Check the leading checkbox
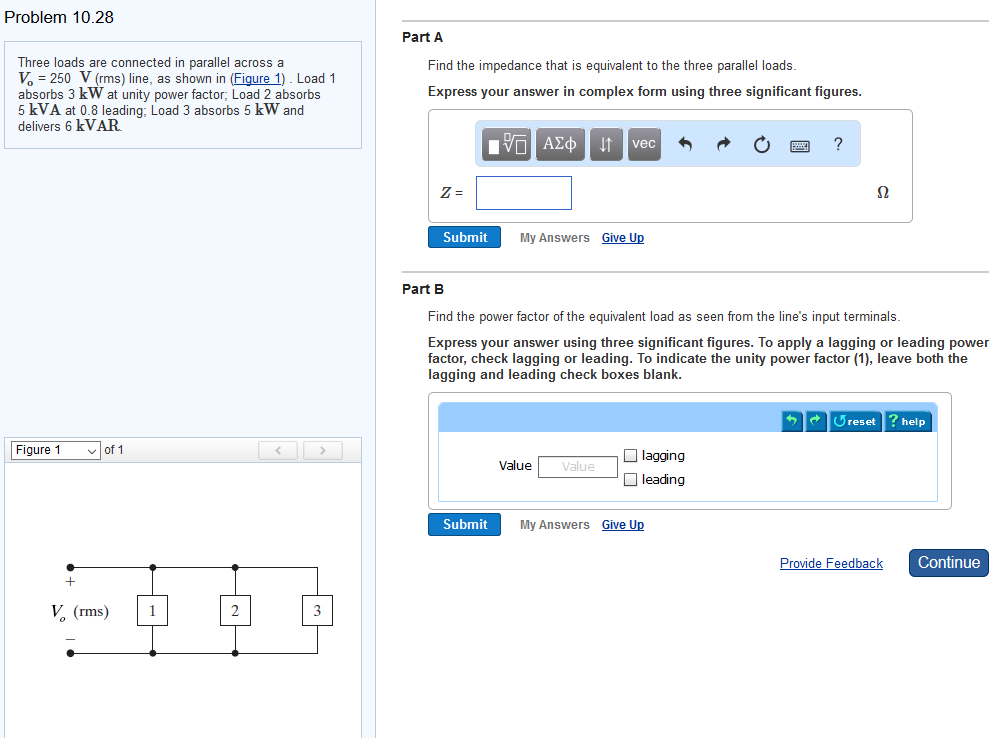1002x738 pixels. coord(631,479)
